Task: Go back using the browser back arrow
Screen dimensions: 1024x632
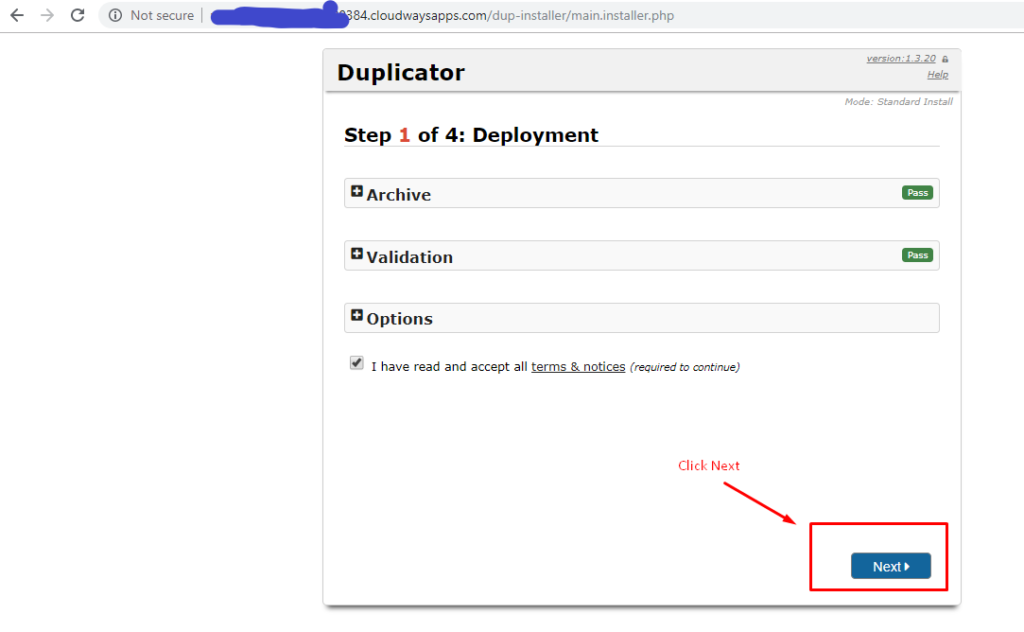Action: pos(17,15)
